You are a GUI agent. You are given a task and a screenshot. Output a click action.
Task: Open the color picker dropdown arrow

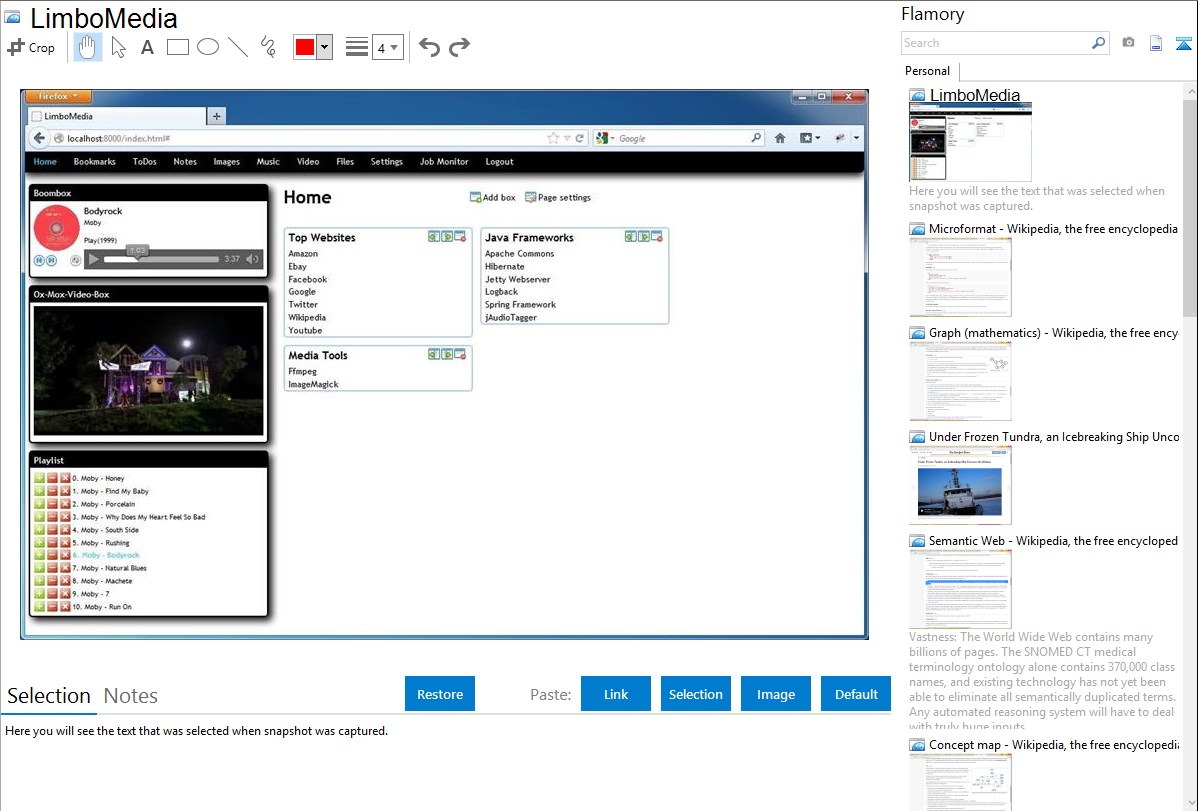324,48
